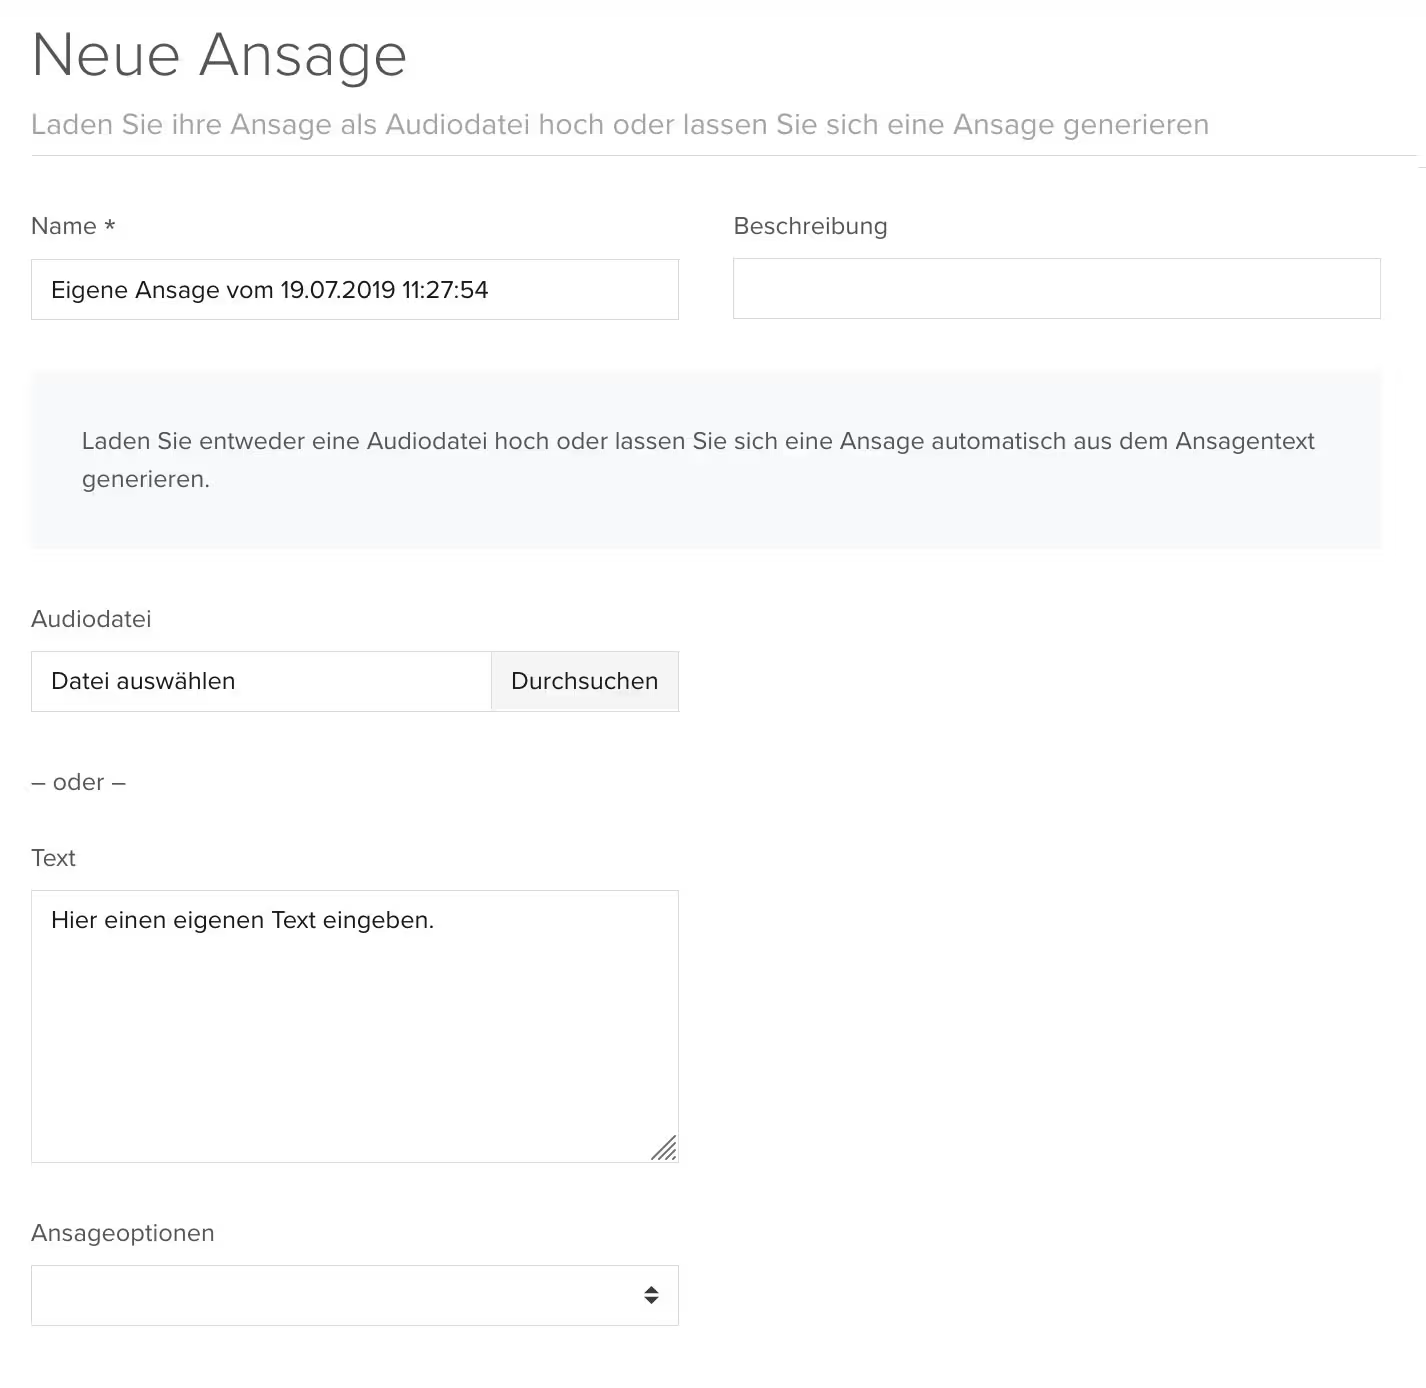Click the resize grip of the Text area
Screen dimensions: 1426x1388
664,1148
